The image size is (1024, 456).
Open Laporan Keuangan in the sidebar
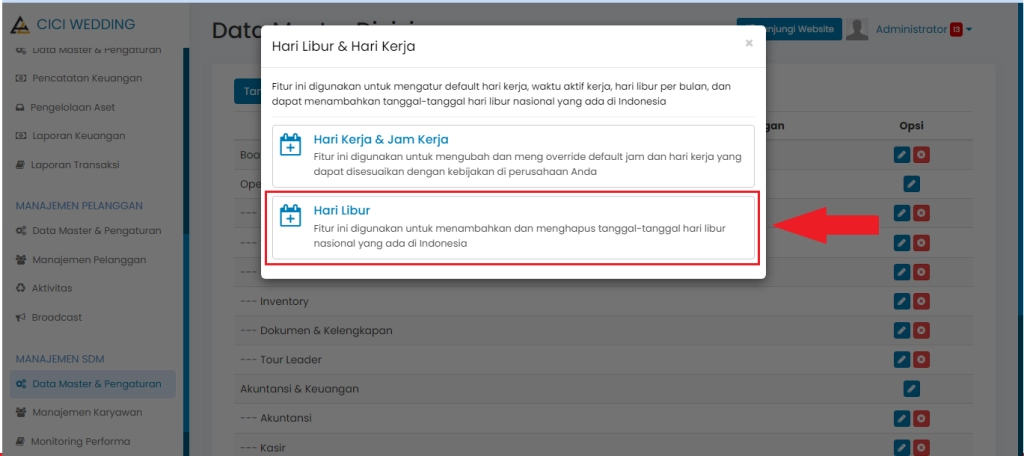click(70, 136)
